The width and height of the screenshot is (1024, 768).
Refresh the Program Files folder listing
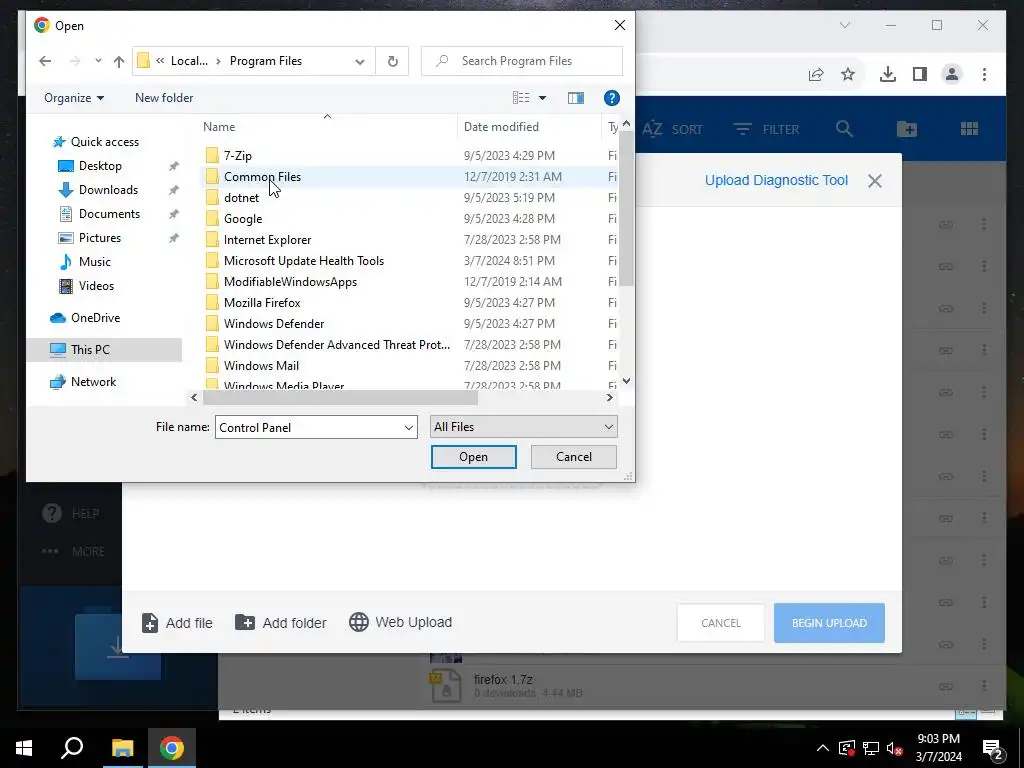click(x=392, y=61)
